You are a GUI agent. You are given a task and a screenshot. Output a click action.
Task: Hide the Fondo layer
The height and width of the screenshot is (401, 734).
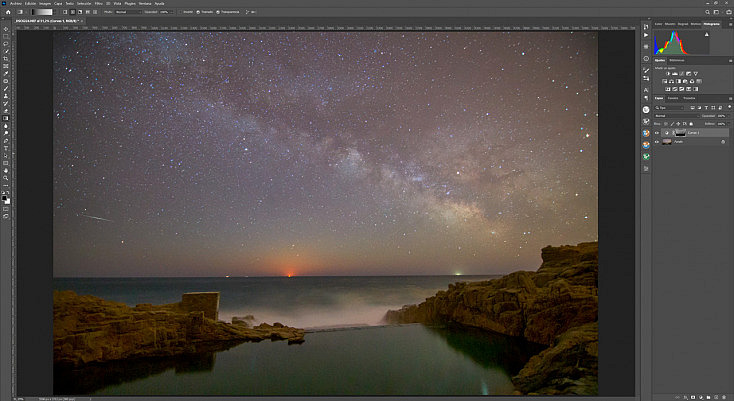tap(656, 142)
